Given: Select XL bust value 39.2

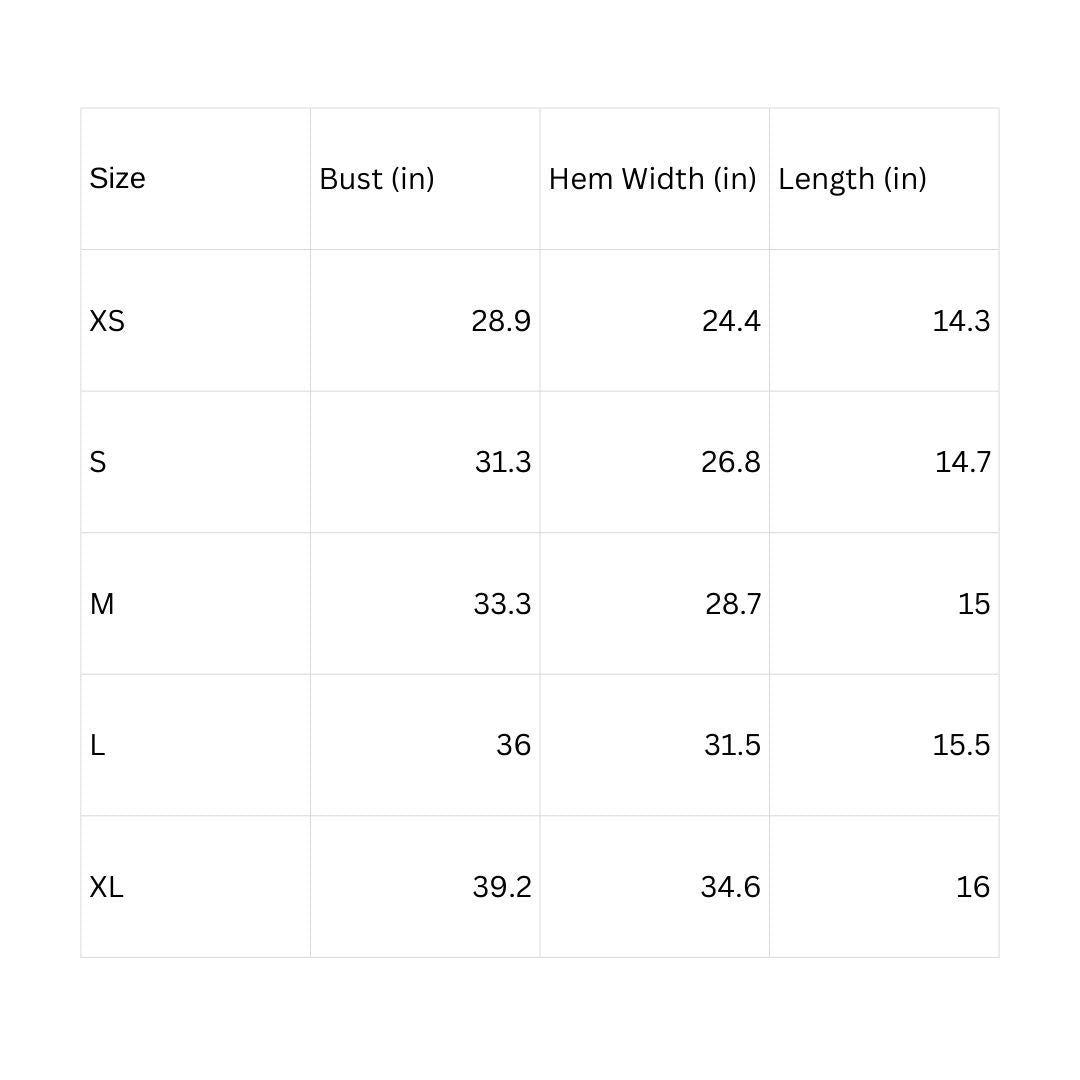Looking at the screenshot, I should click(x=502, y=887).
